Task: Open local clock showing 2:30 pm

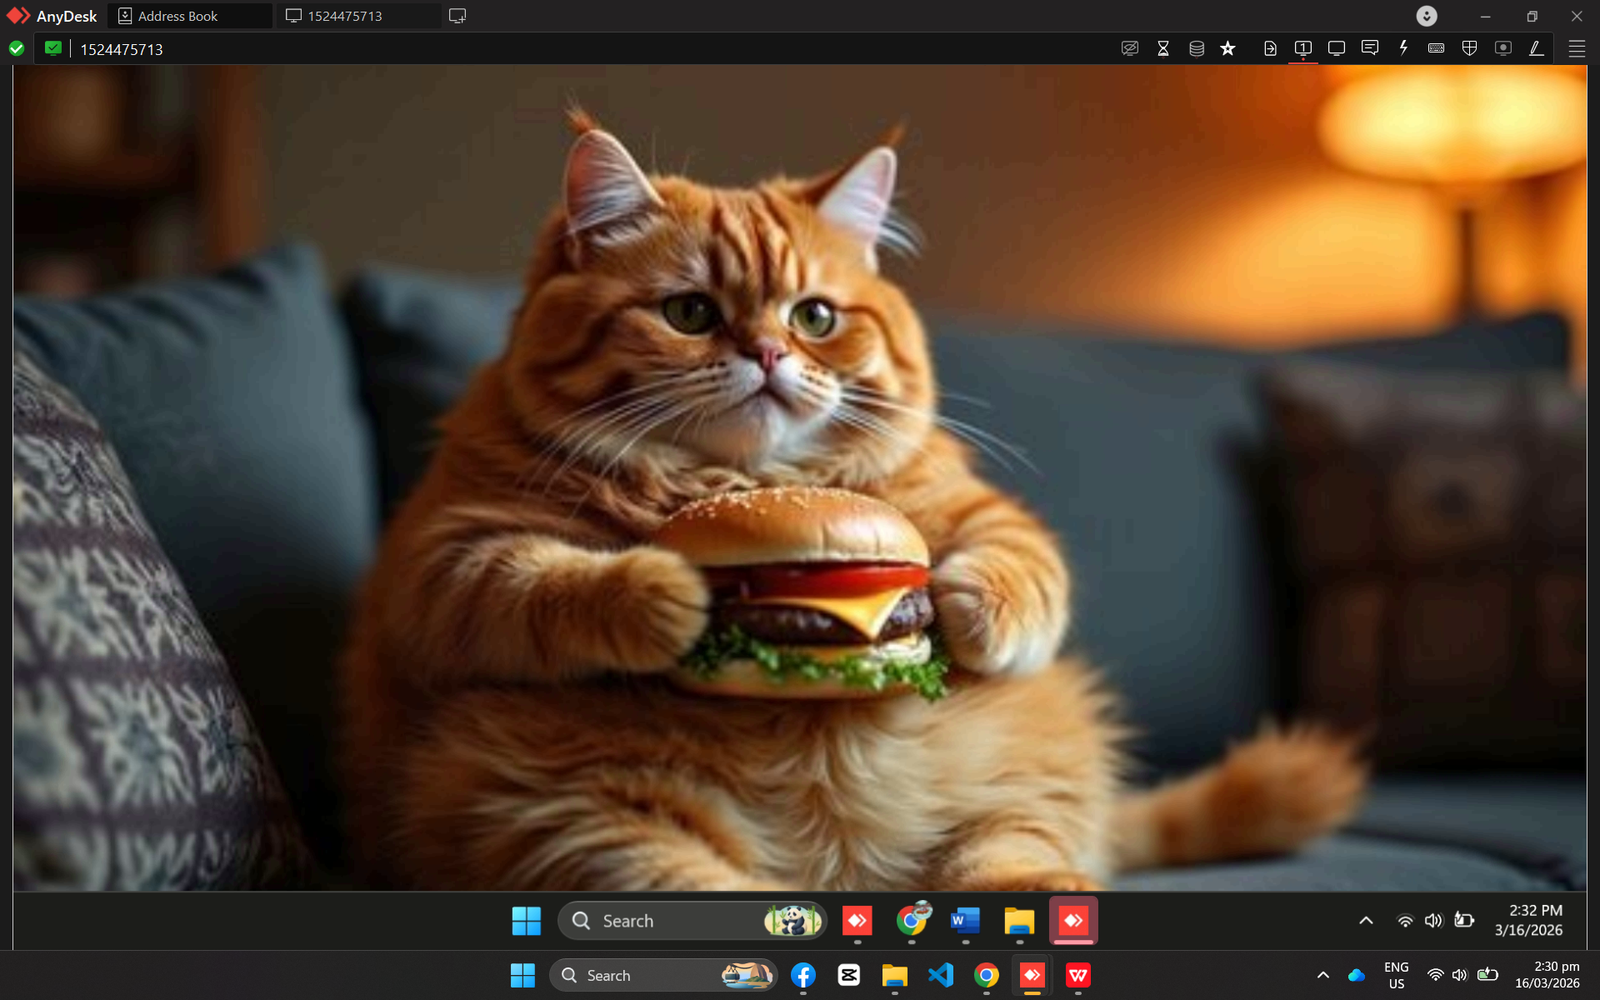Action: 1548,975
